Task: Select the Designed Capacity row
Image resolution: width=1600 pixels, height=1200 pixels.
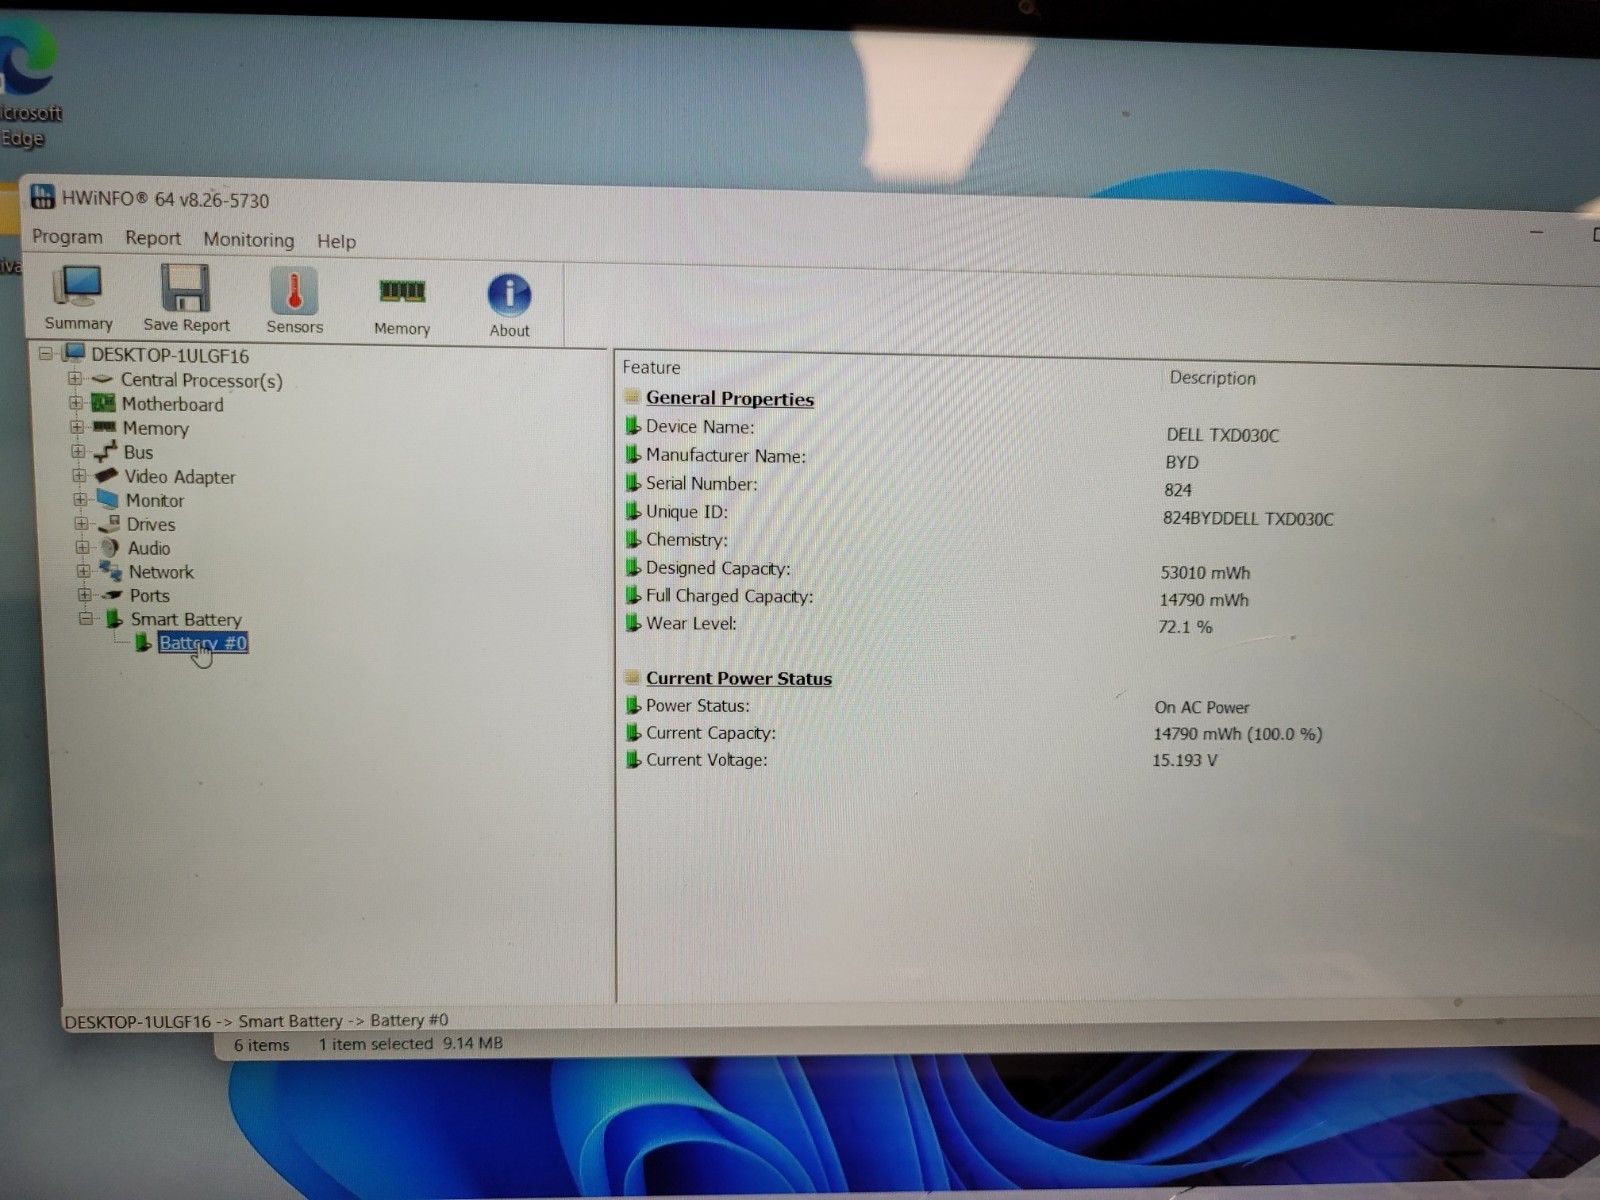Action: click(718, 568)
